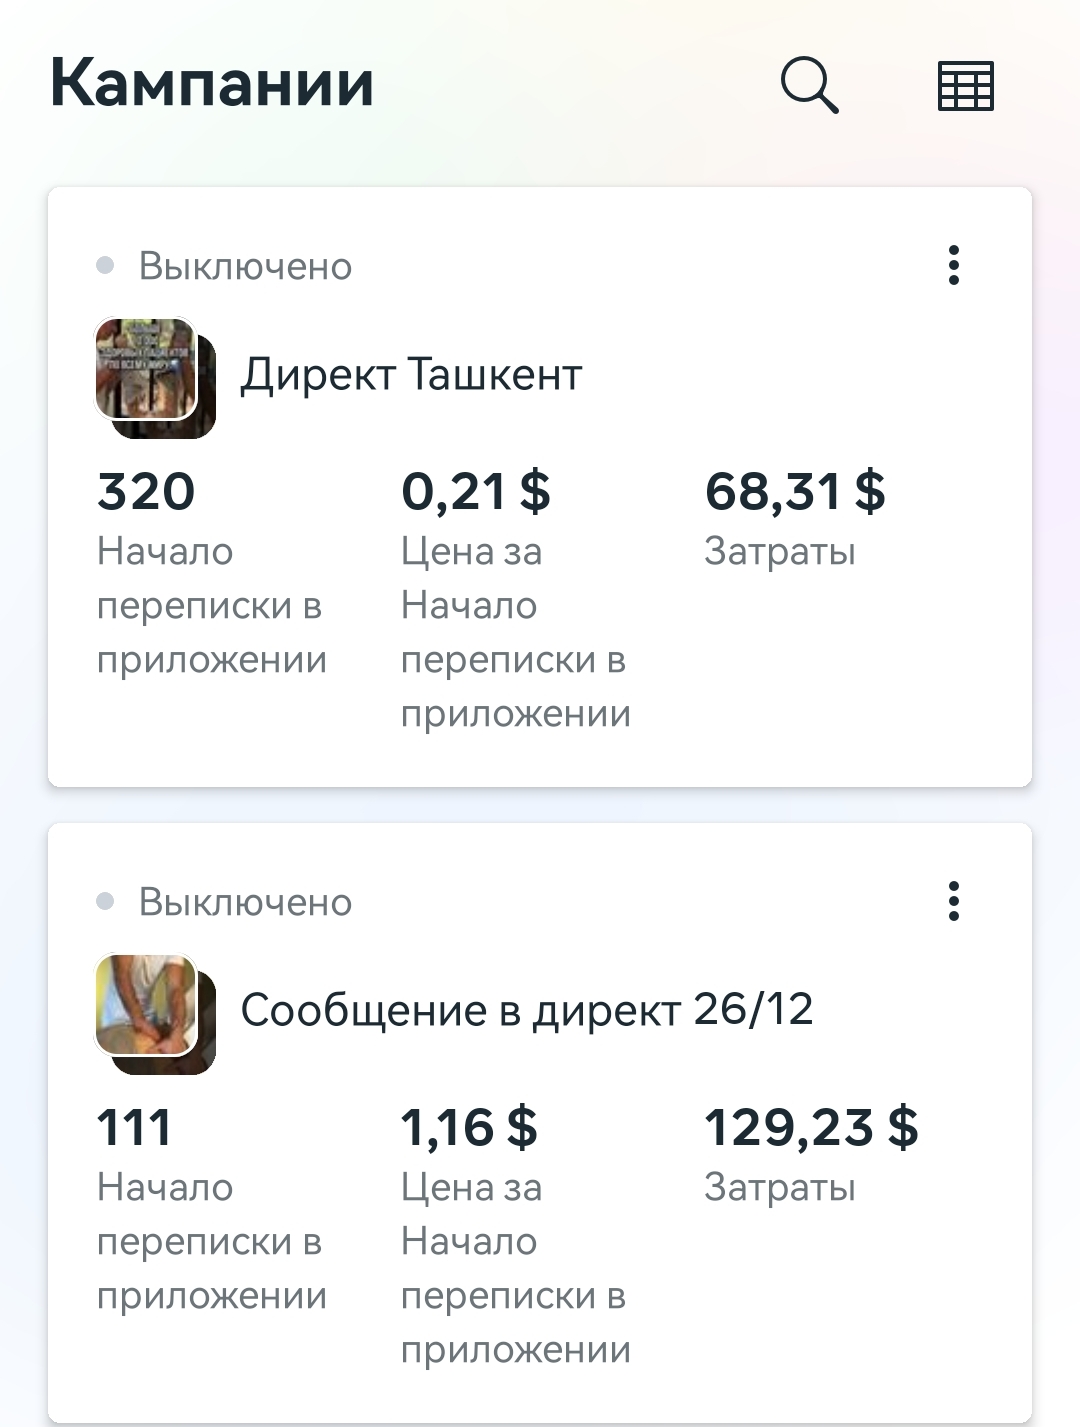Viewport: 1080px width, 1427px height.
Task: Select the 320 conversations started metric
Action: [146, 491]
